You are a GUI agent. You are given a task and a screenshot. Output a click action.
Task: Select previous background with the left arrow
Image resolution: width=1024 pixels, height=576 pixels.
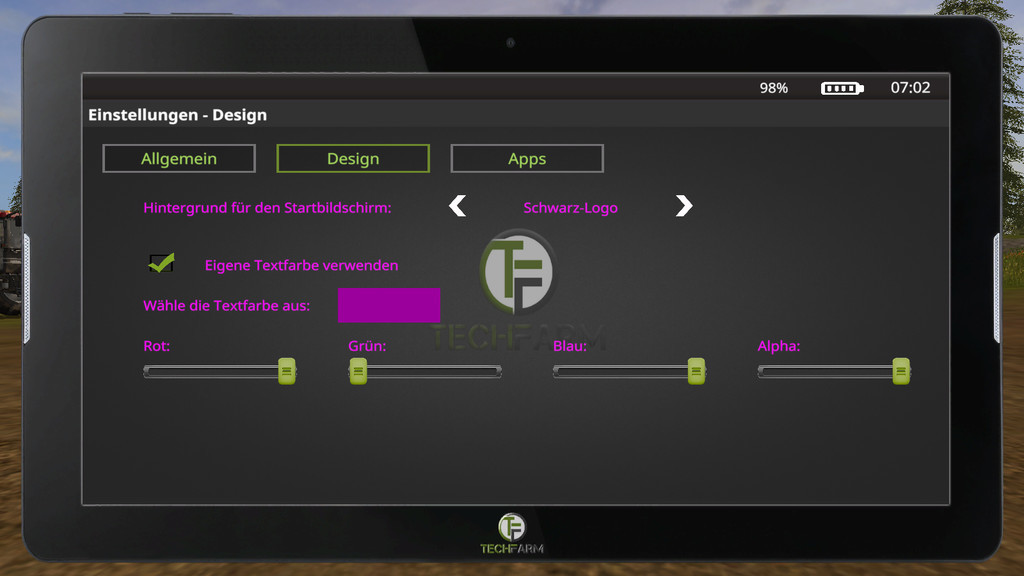[x=457, y=206]
